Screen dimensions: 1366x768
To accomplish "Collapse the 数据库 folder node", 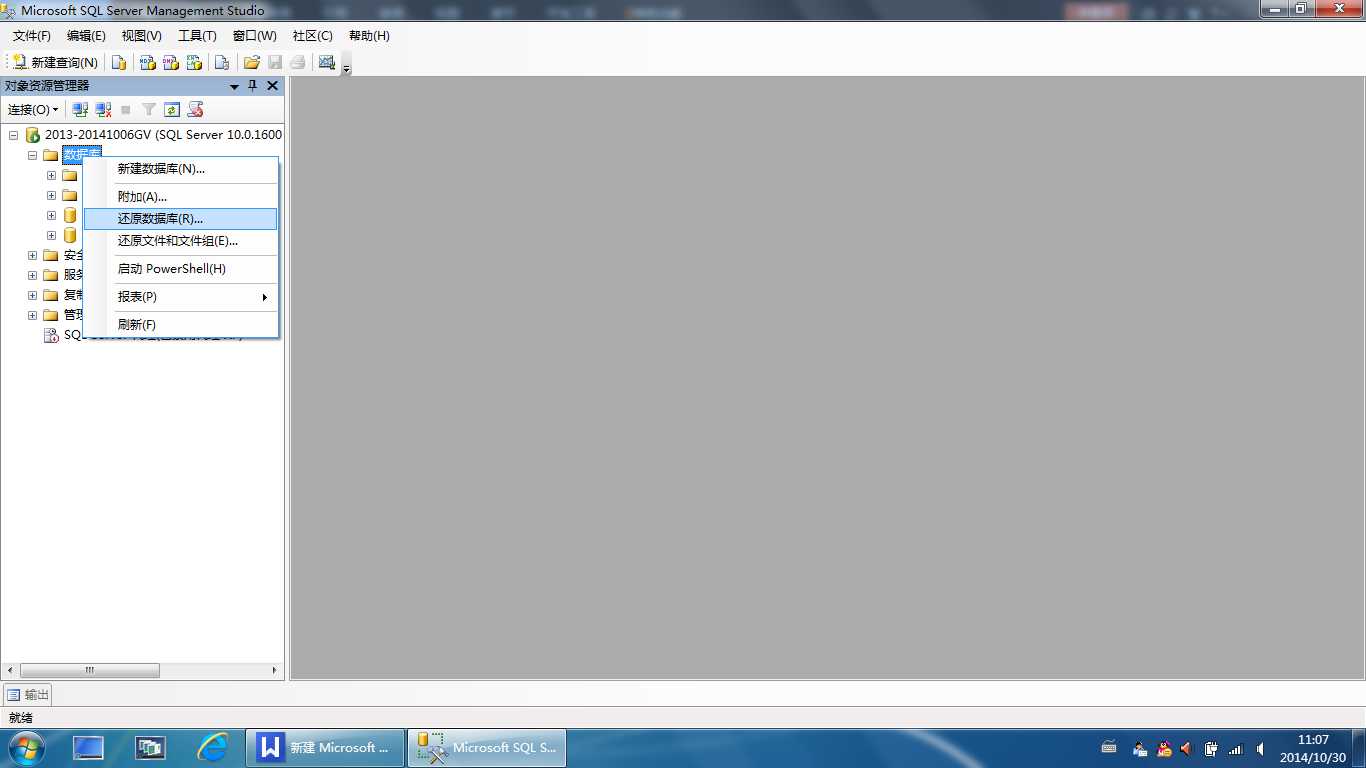I will pyautogui.click(x=33, y=155).
